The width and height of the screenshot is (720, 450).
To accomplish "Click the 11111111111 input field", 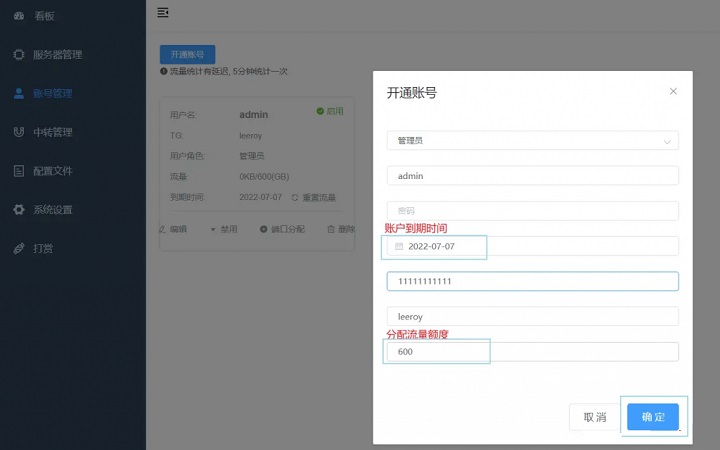I will [533, 281].
